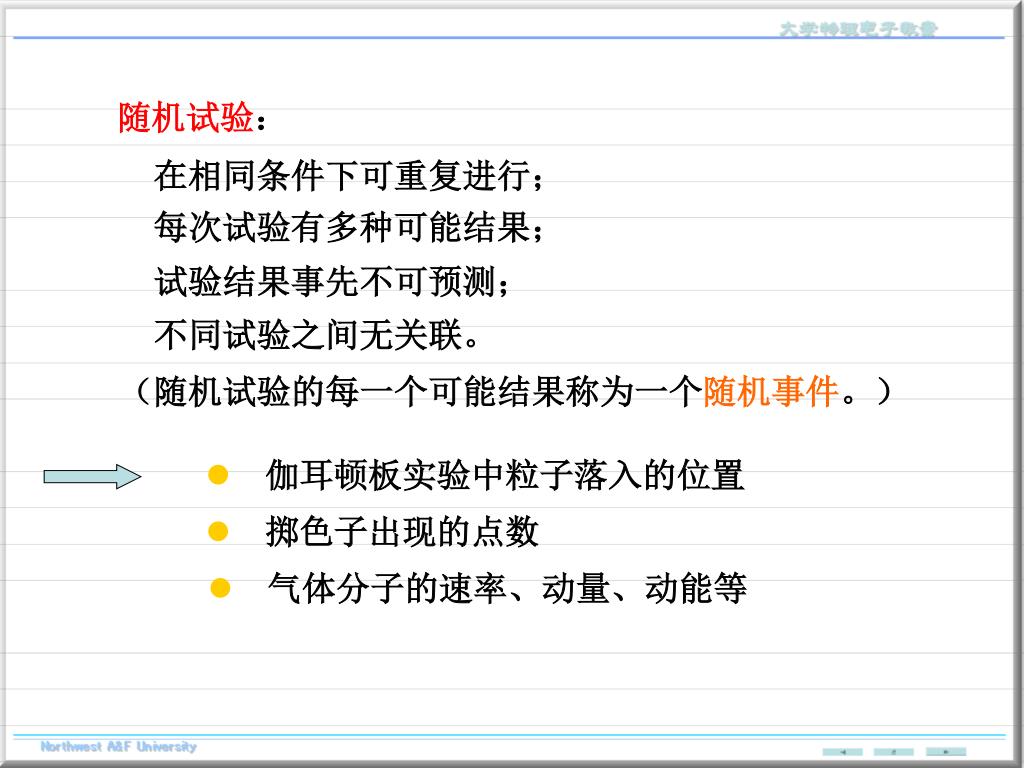This screenshot has height=768, width=1024.
Task: Click the line 在相同条件下可重复进行
Action: coord(348,176)
